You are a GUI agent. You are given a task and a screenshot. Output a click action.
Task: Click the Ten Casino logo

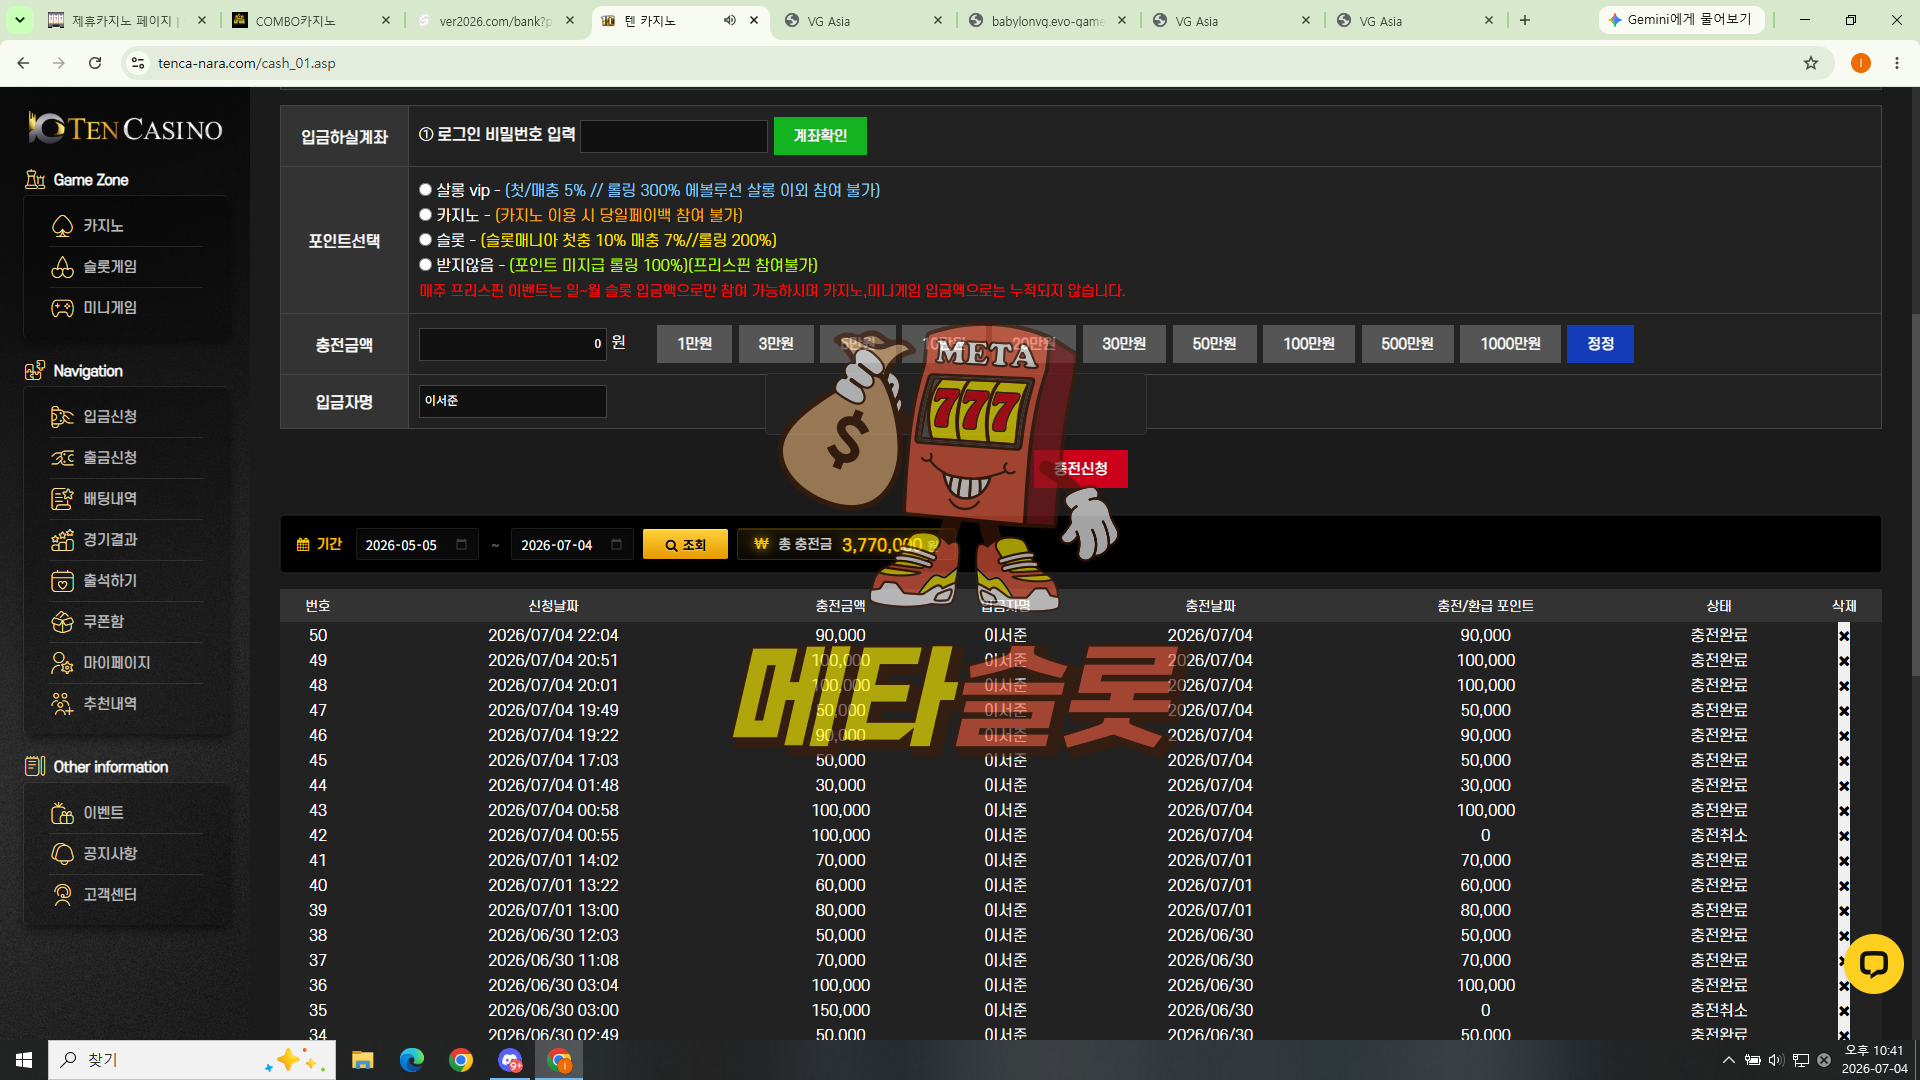click(x=125, y=128)
